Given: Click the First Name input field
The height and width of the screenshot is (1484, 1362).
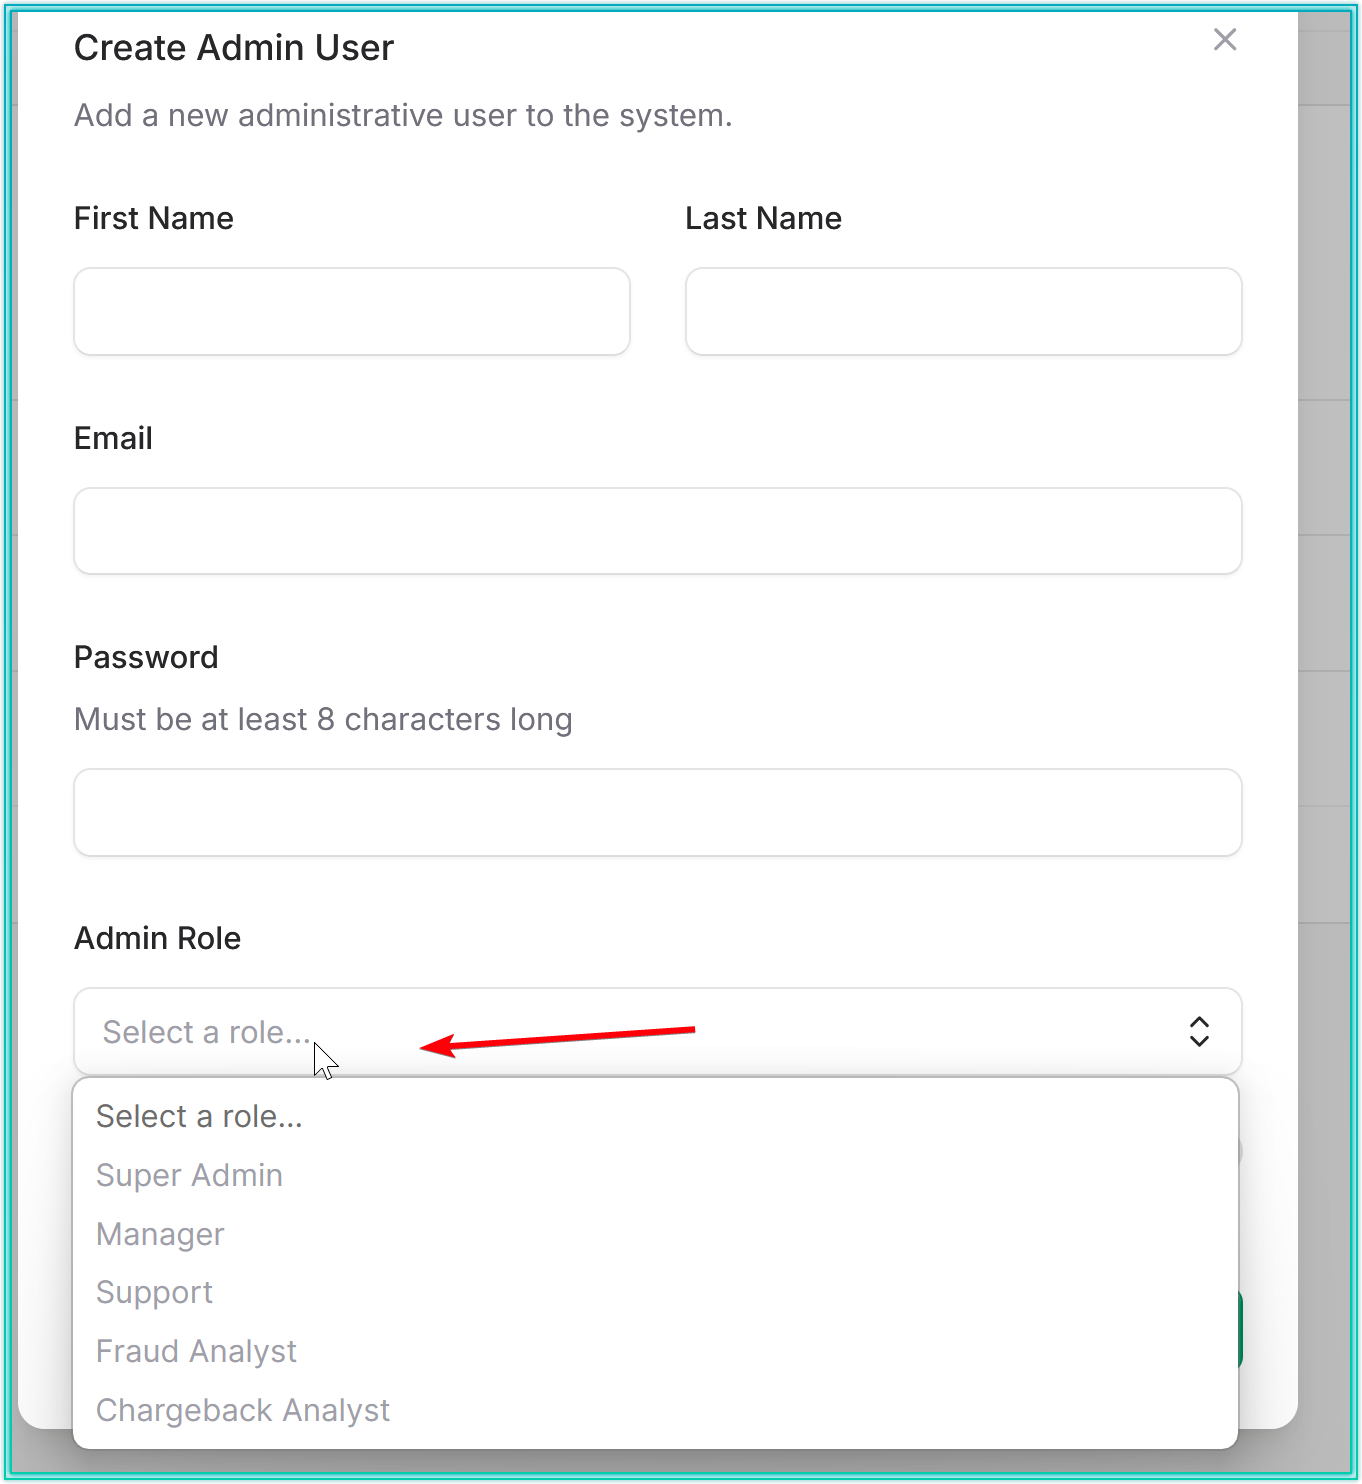Looking at the screenshot, I should (x=351, y=311).
